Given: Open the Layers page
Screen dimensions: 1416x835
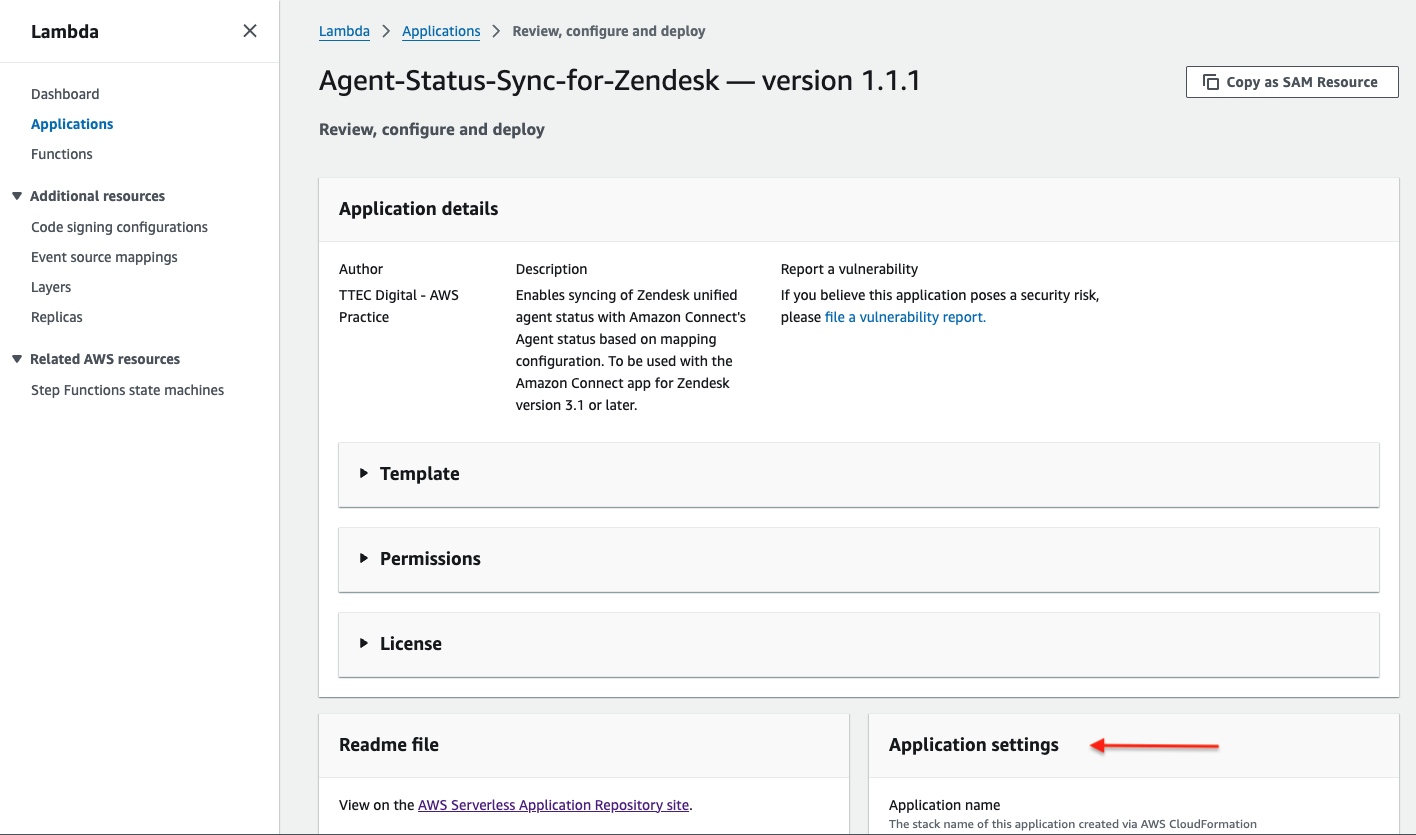Looking at the screenshot, I should point(51,287).
